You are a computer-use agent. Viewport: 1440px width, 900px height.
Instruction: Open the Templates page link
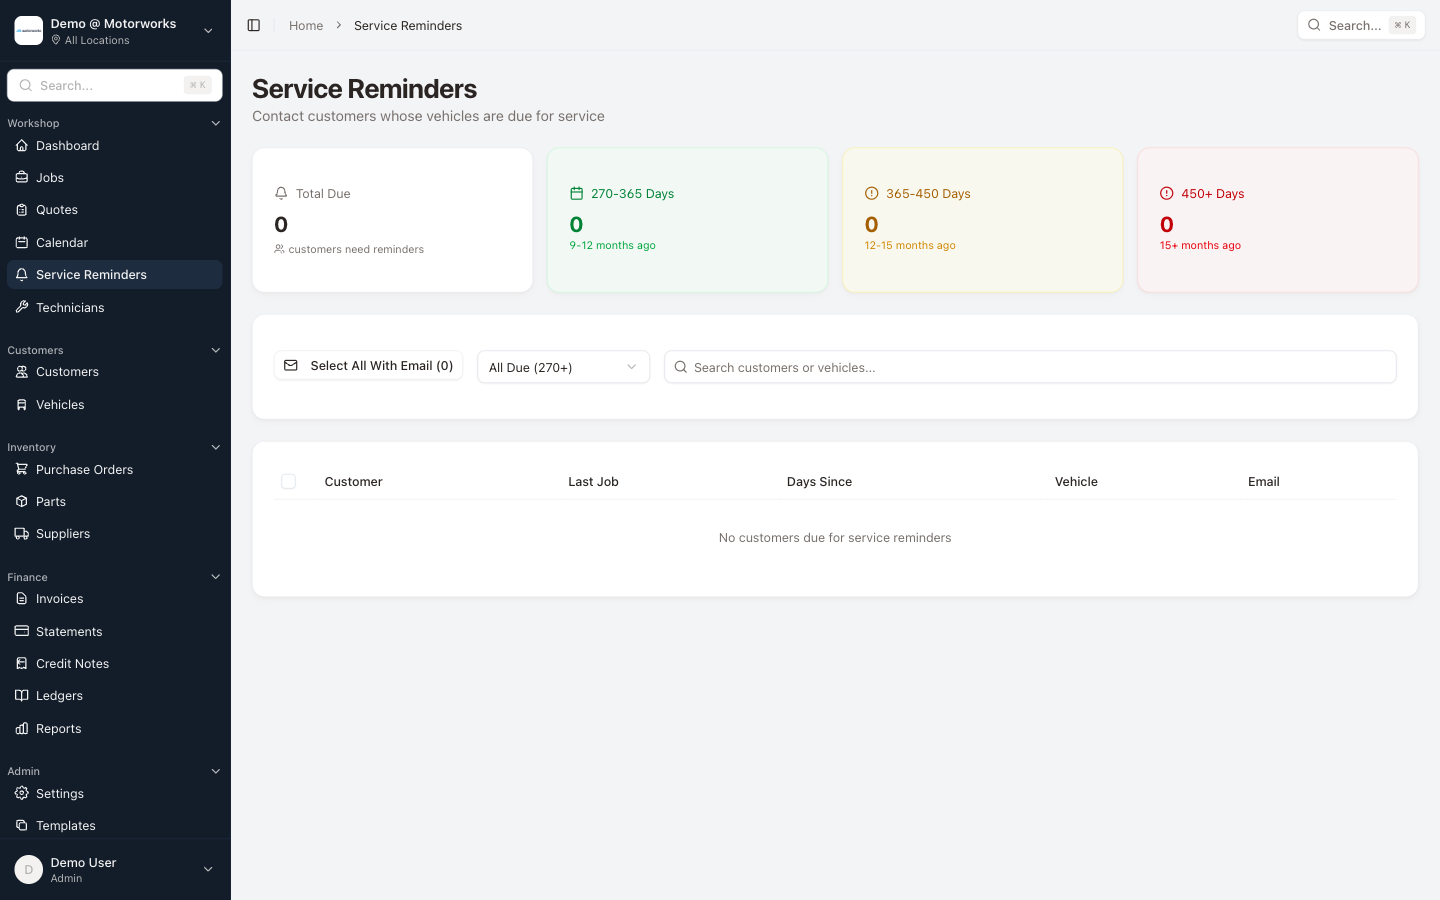67,825
